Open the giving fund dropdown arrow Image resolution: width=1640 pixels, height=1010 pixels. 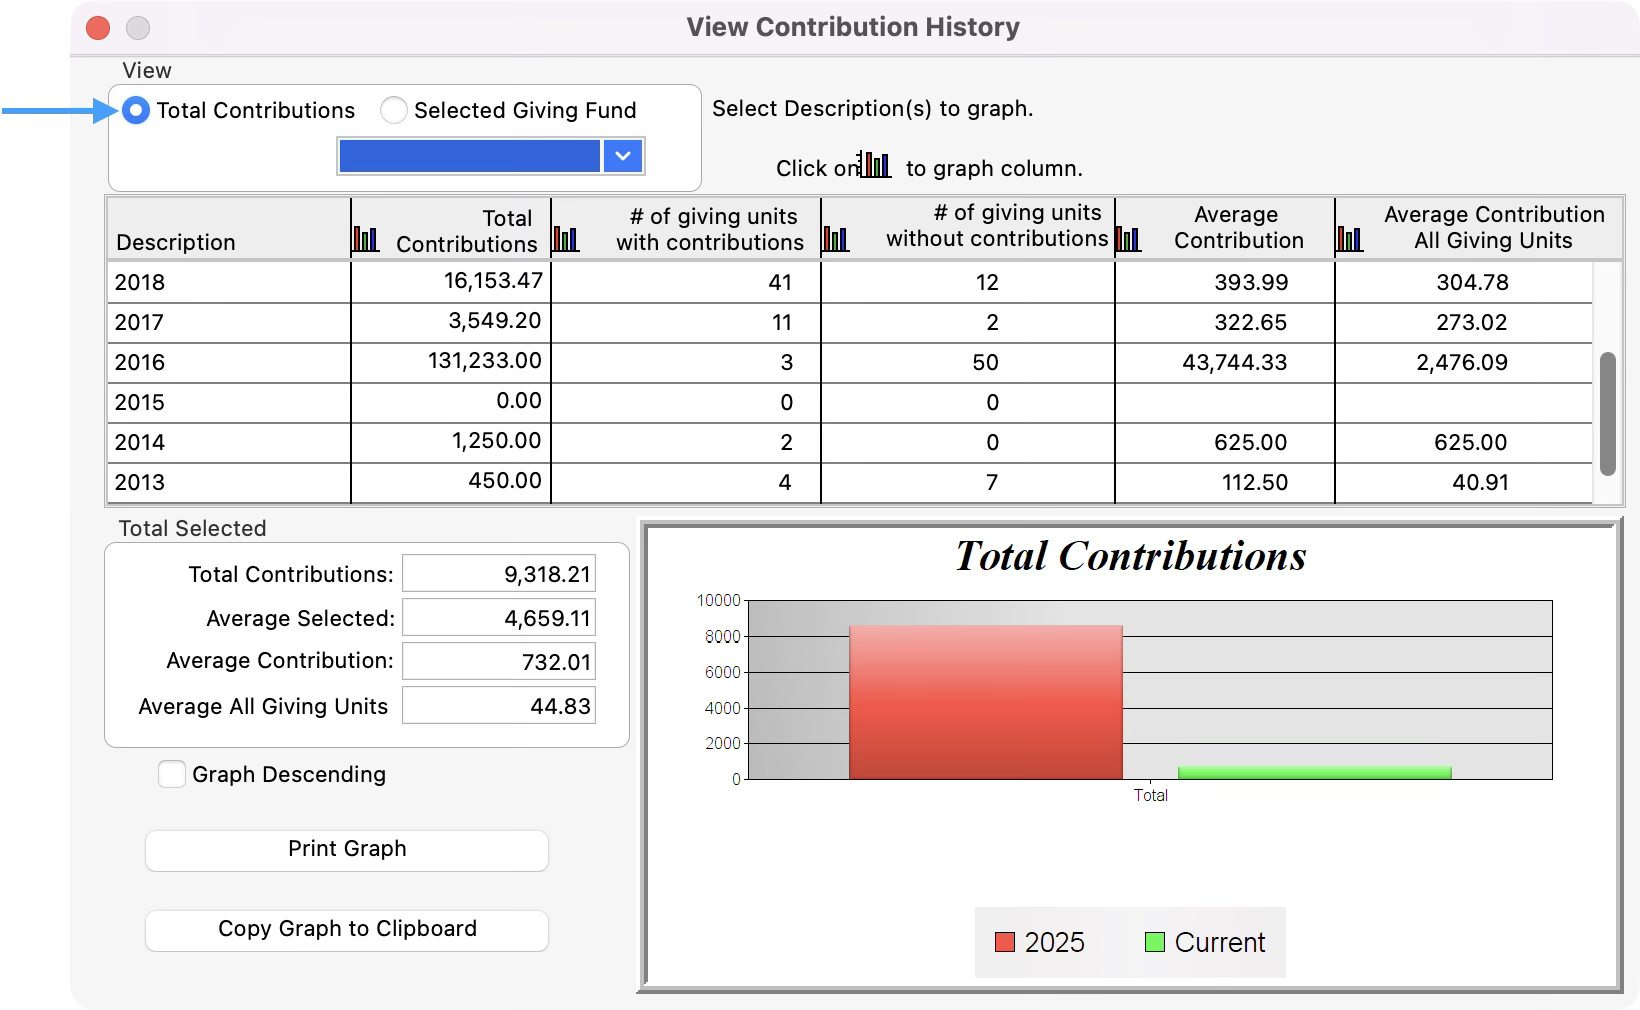point(623,156)
